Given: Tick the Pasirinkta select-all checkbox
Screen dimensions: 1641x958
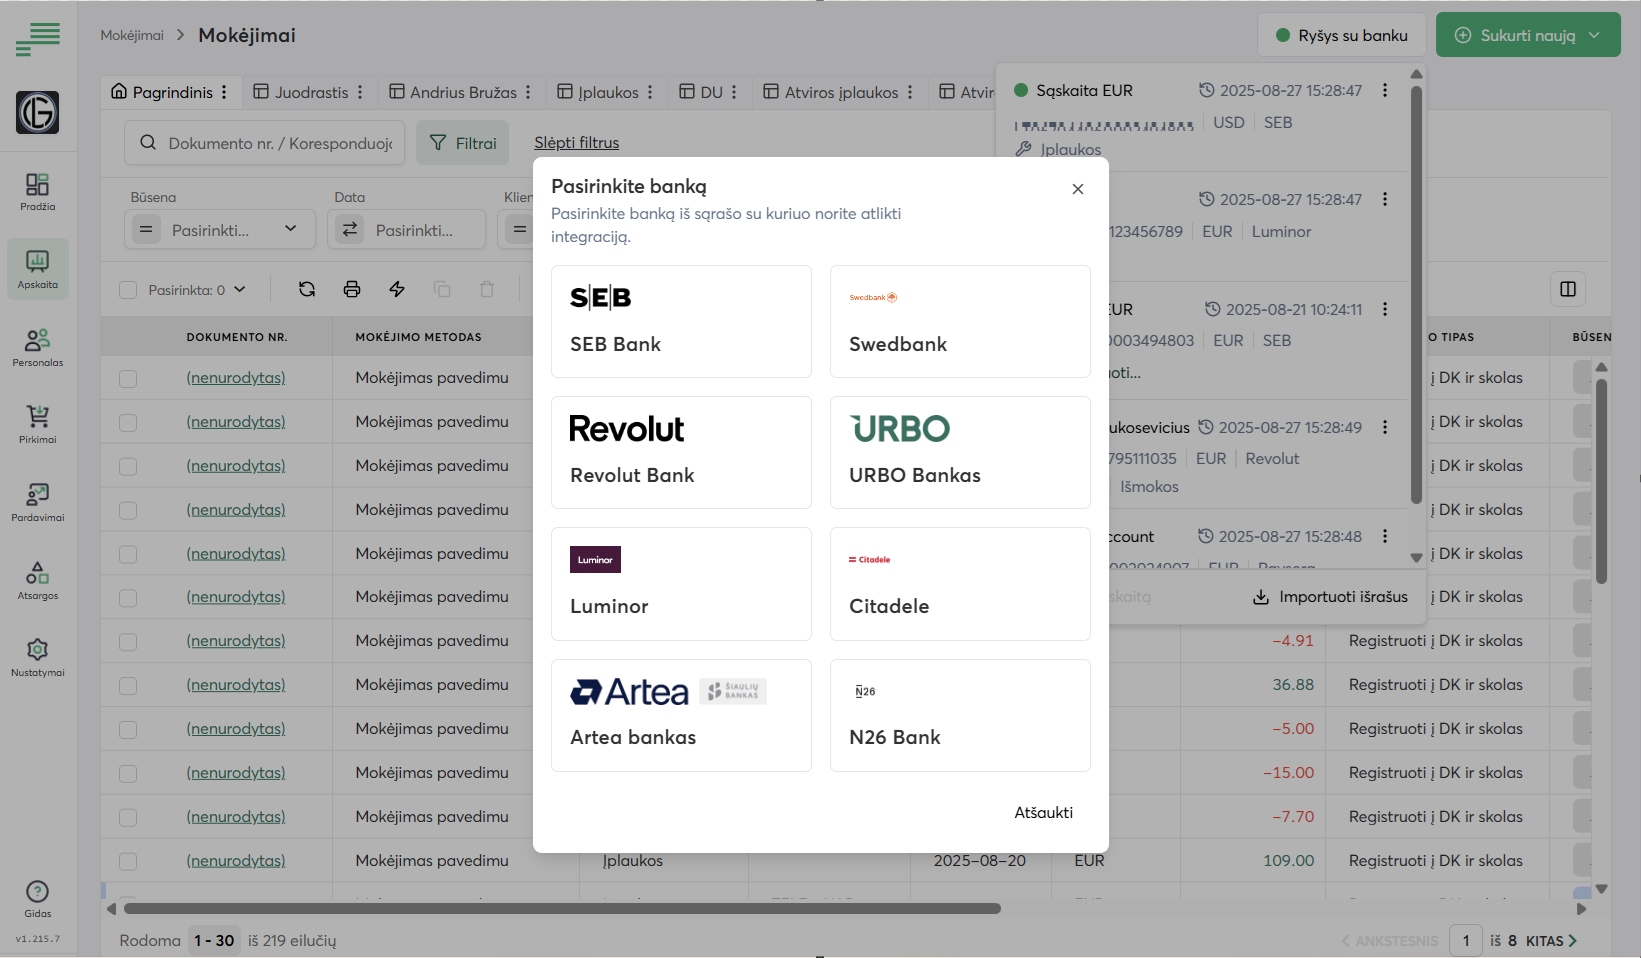Looking at the screenshot, I should (128, 290).
